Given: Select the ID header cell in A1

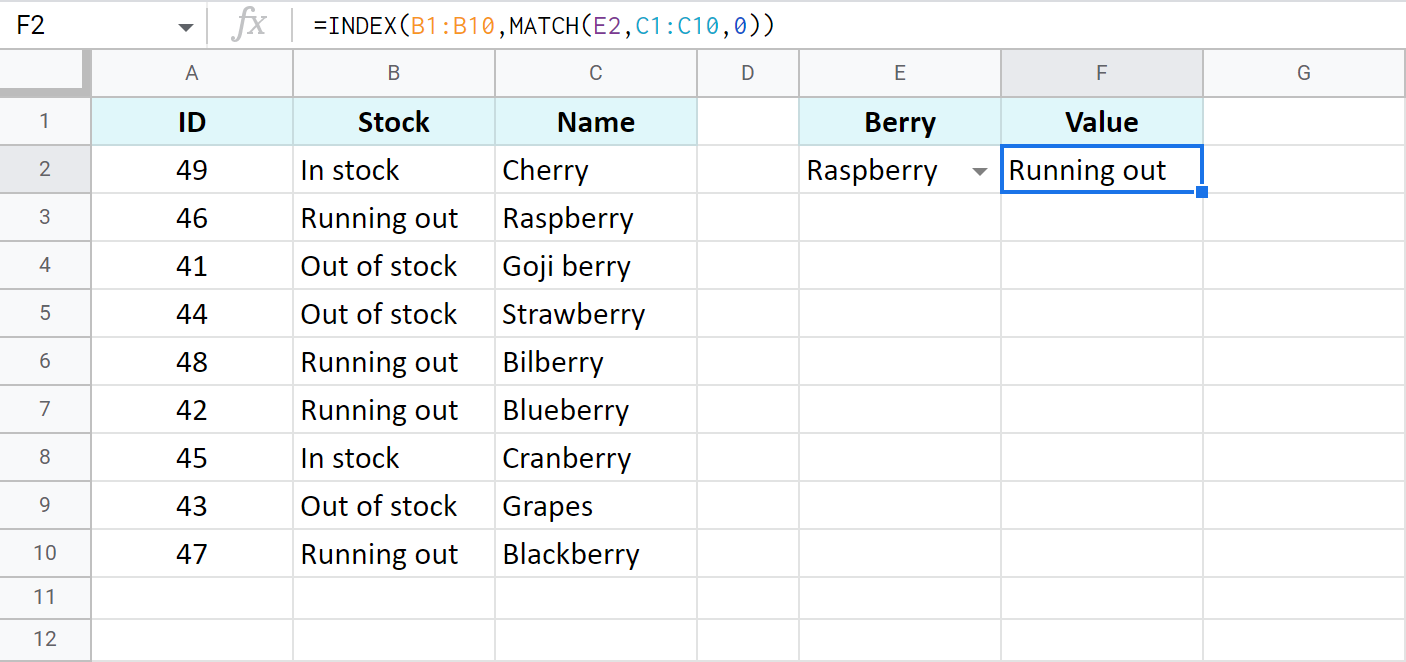Looking at the screenshot, I should (x=191, y=121).
